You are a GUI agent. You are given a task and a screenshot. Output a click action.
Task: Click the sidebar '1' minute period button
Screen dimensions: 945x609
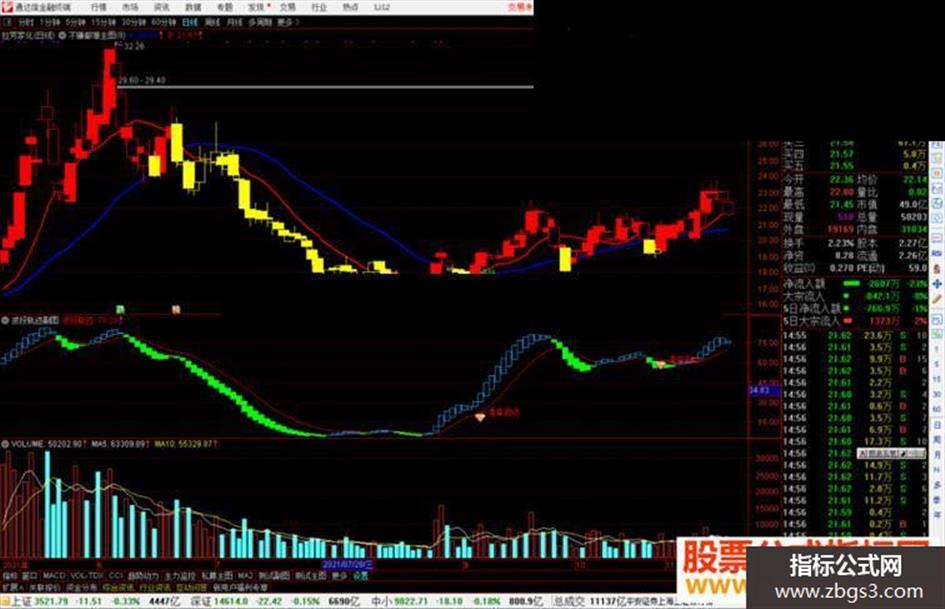937,349
